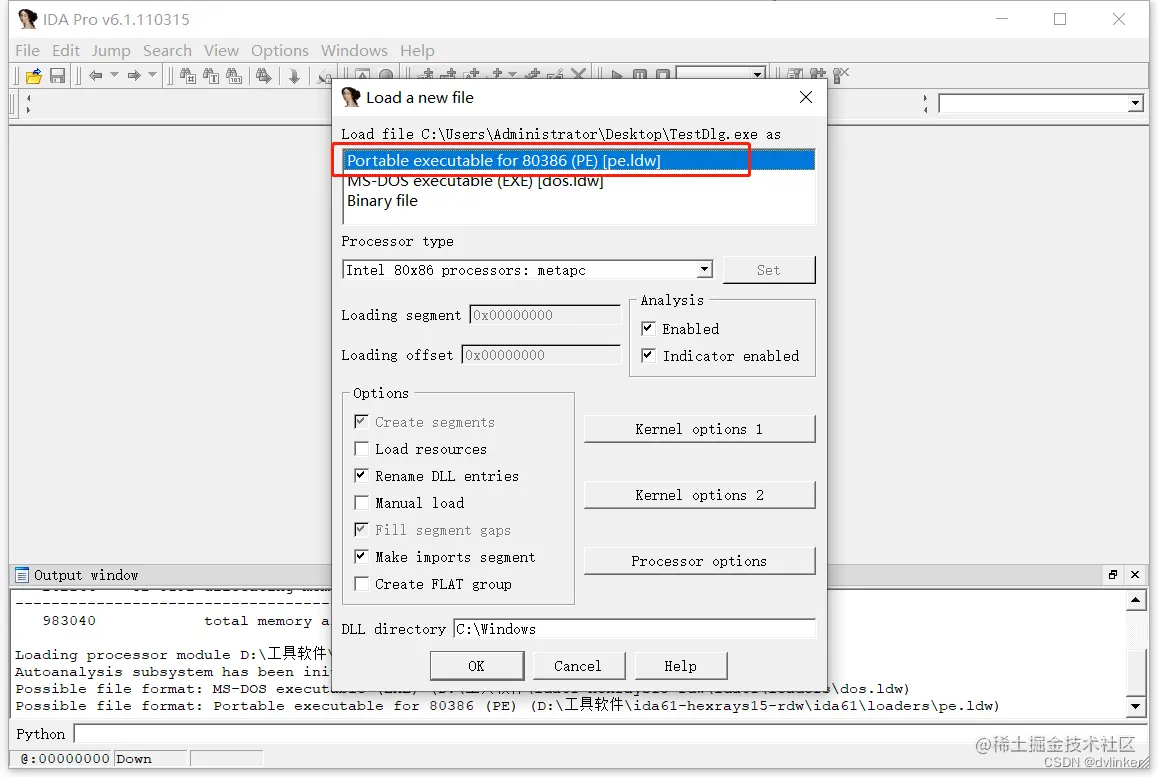Click the search next binoculars arrow icon

point(264,75)
